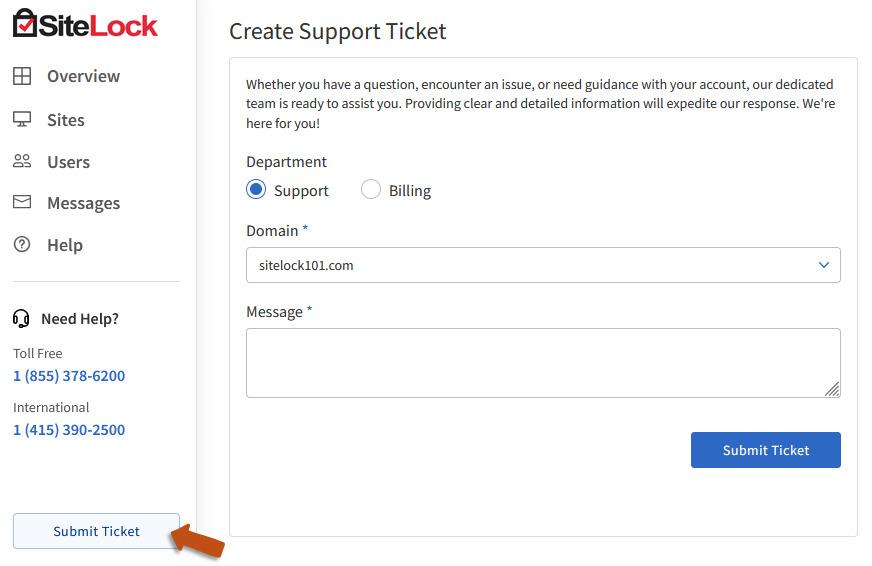872x566 pixels.
Task: Open the Overview menu item
Action: [83, 76]
